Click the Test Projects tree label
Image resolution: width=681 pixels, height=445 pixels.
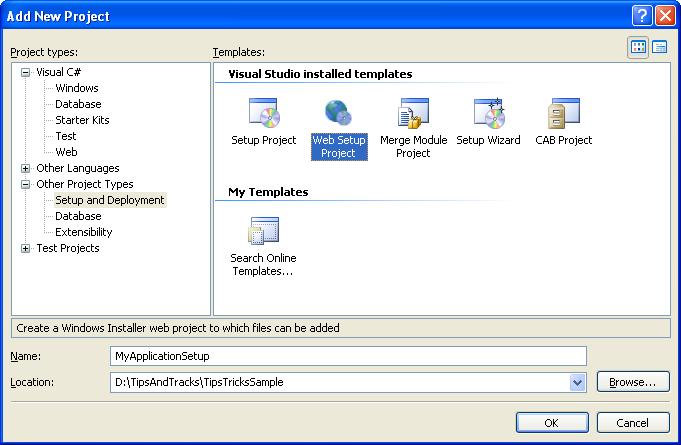click(68, 248)
